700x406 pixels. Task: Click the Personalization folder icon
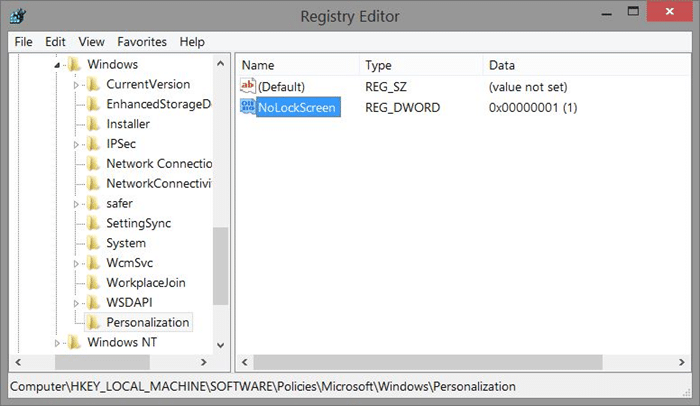93,322
